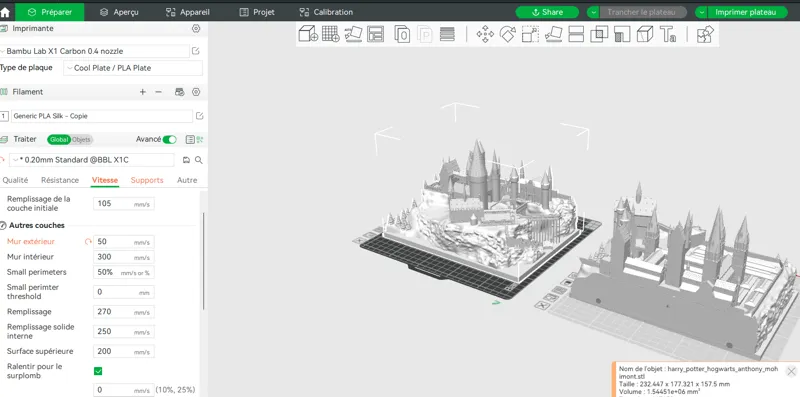Switch to the Calibration tab
800x397 pixels.
click(326, 12)
